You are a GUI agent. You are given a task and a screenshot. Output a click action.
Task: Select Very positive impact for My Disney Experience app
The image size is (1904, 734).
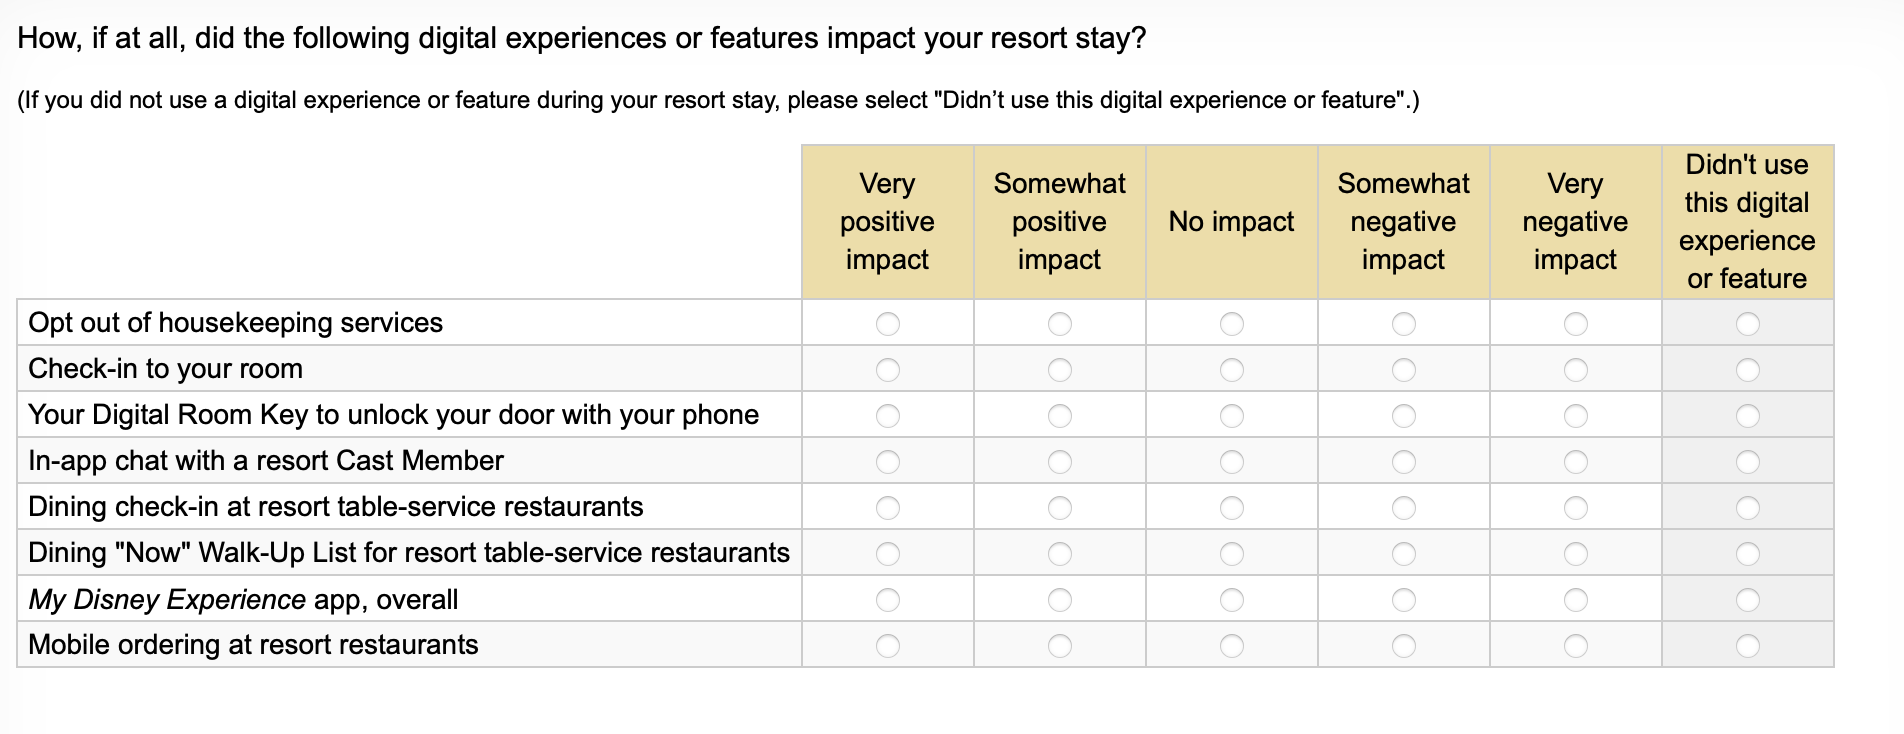(x=887, y=600)
